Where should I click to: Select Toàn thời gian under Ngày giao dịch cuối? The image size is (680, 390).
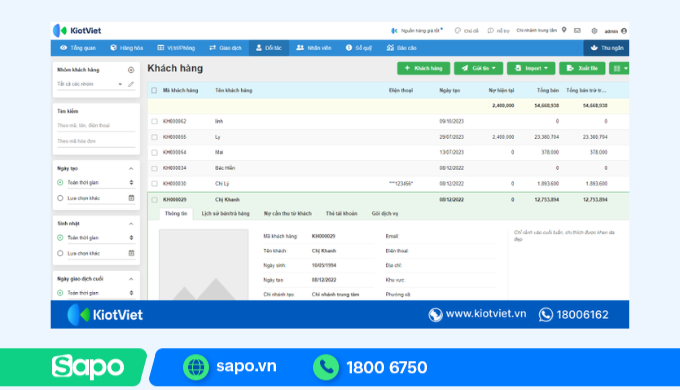point(60,293)
